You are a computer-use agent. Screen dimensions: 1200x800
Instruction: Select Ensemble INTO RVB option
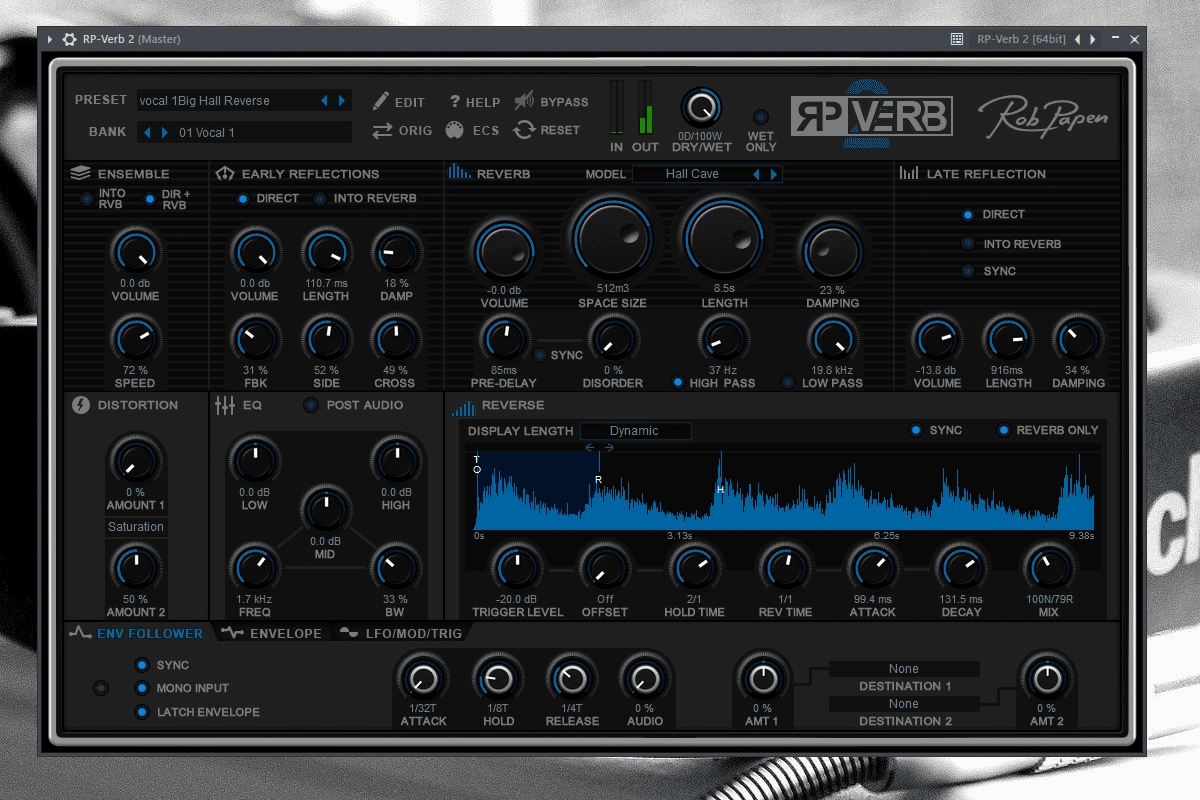(88, 199)
